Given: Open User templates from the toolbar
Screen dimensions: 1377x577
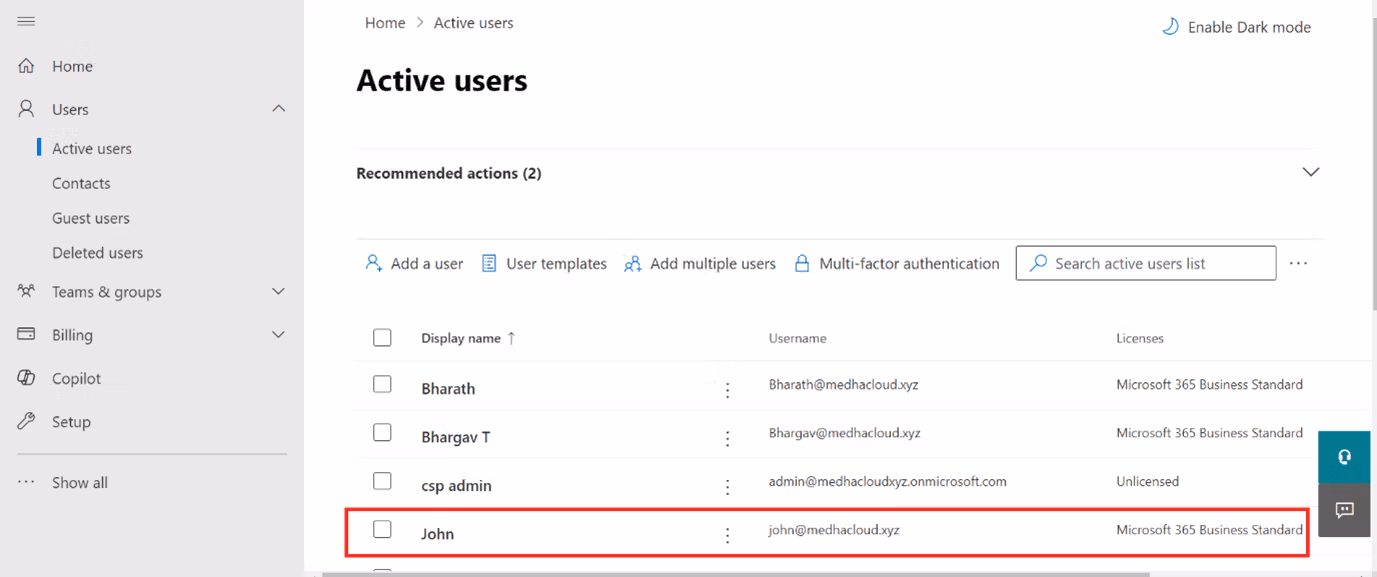Looking at the screenshot, I should [x=544, y=264].
